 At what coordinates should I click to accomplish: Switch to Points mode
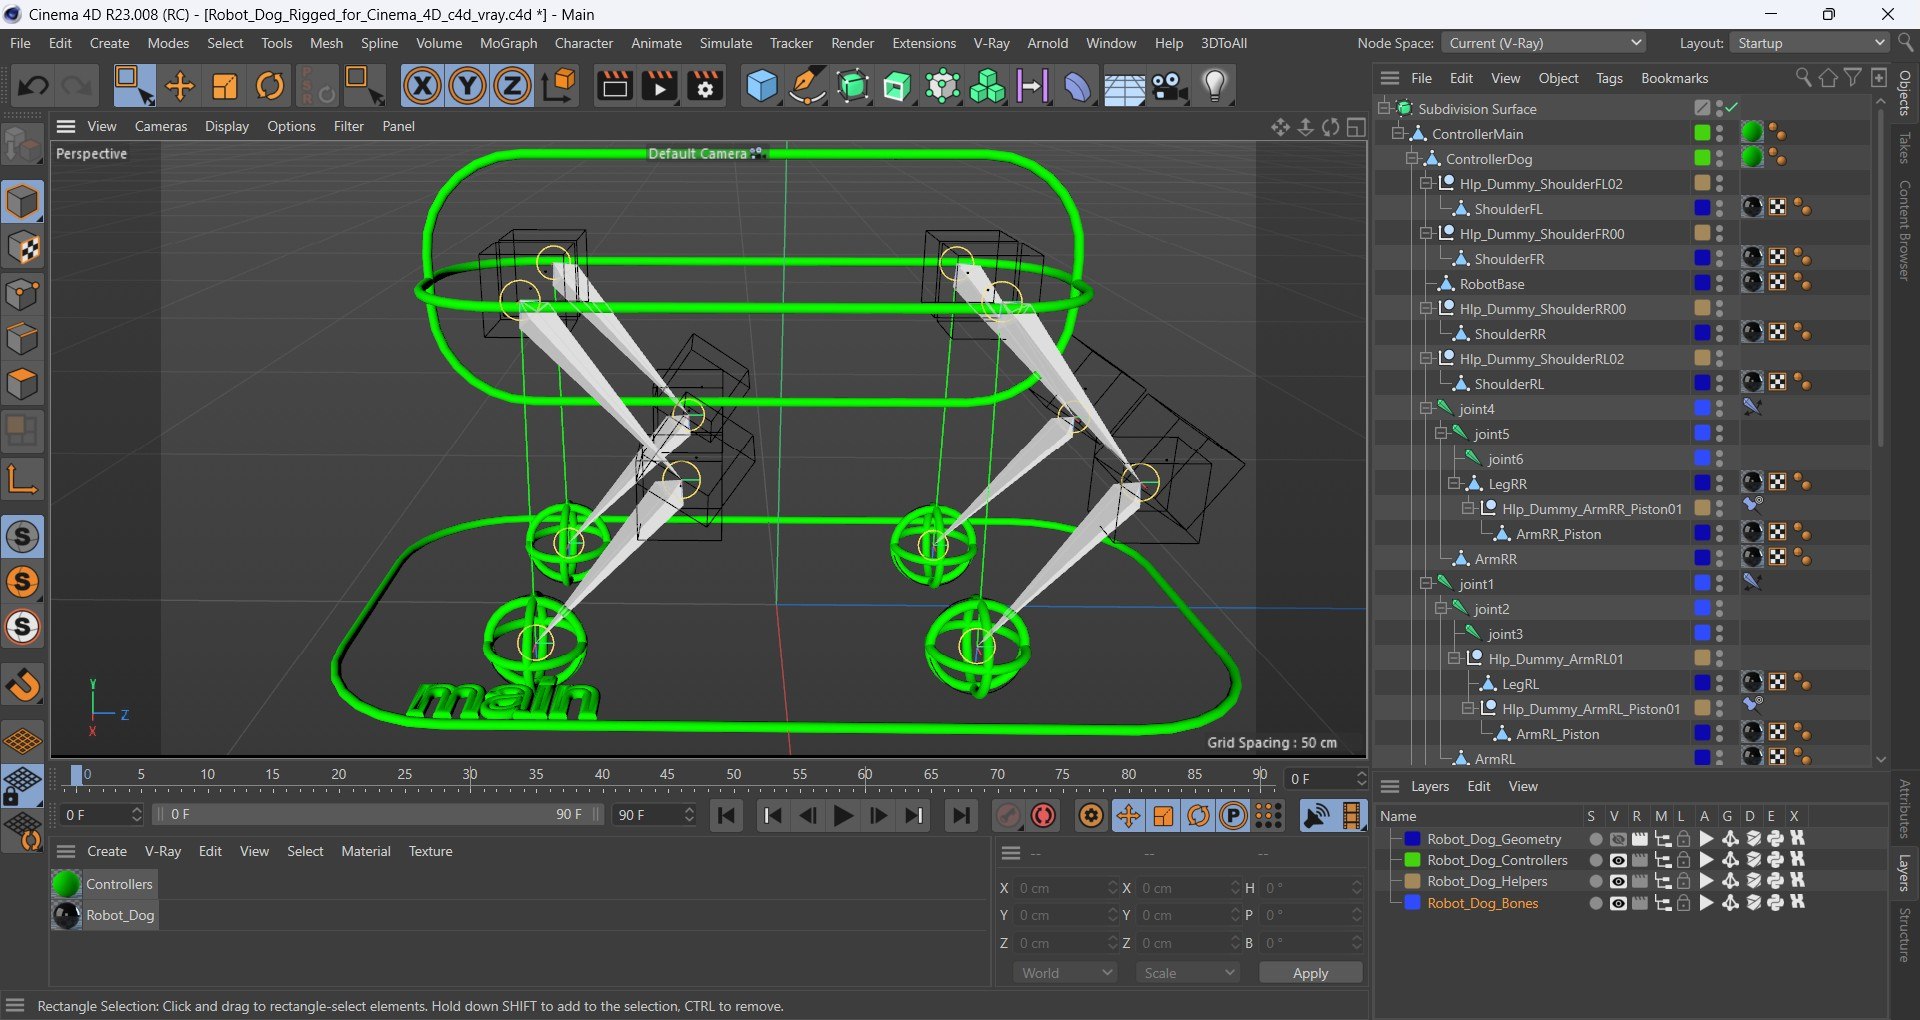click(x=22, y=294)
